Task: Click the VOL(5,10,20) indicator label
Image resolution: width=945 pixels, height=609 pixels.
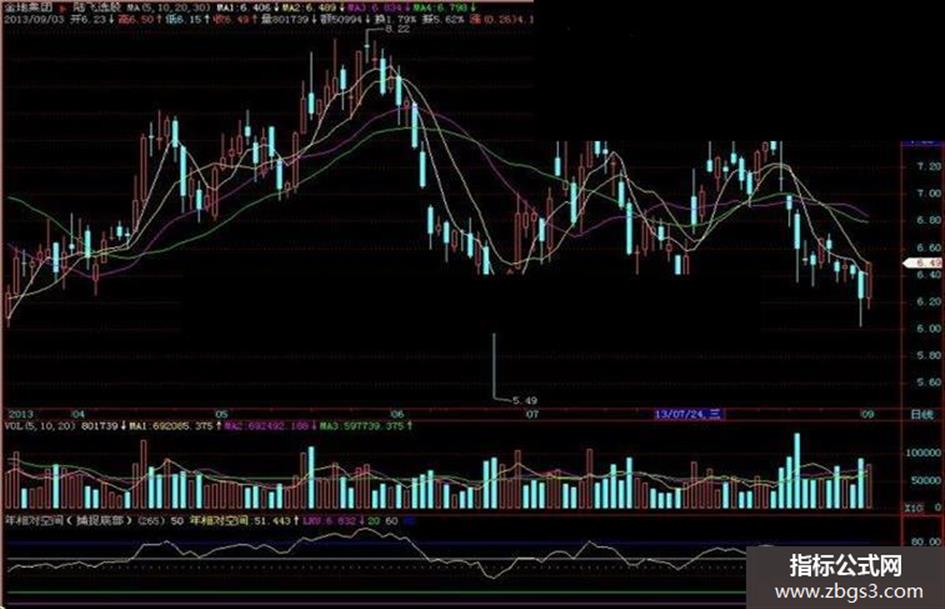Action: pyautogui.click(x=40, y=426)
